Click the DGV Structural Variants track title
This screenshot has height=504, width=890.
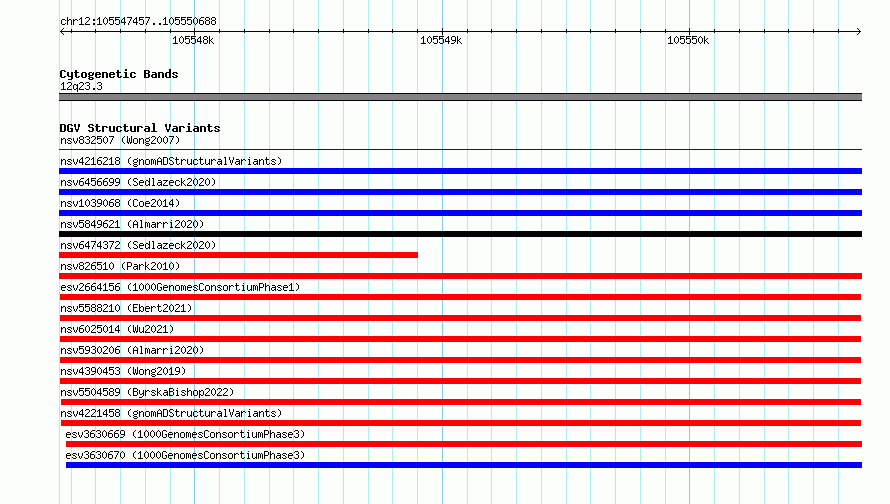click(140, 128)
